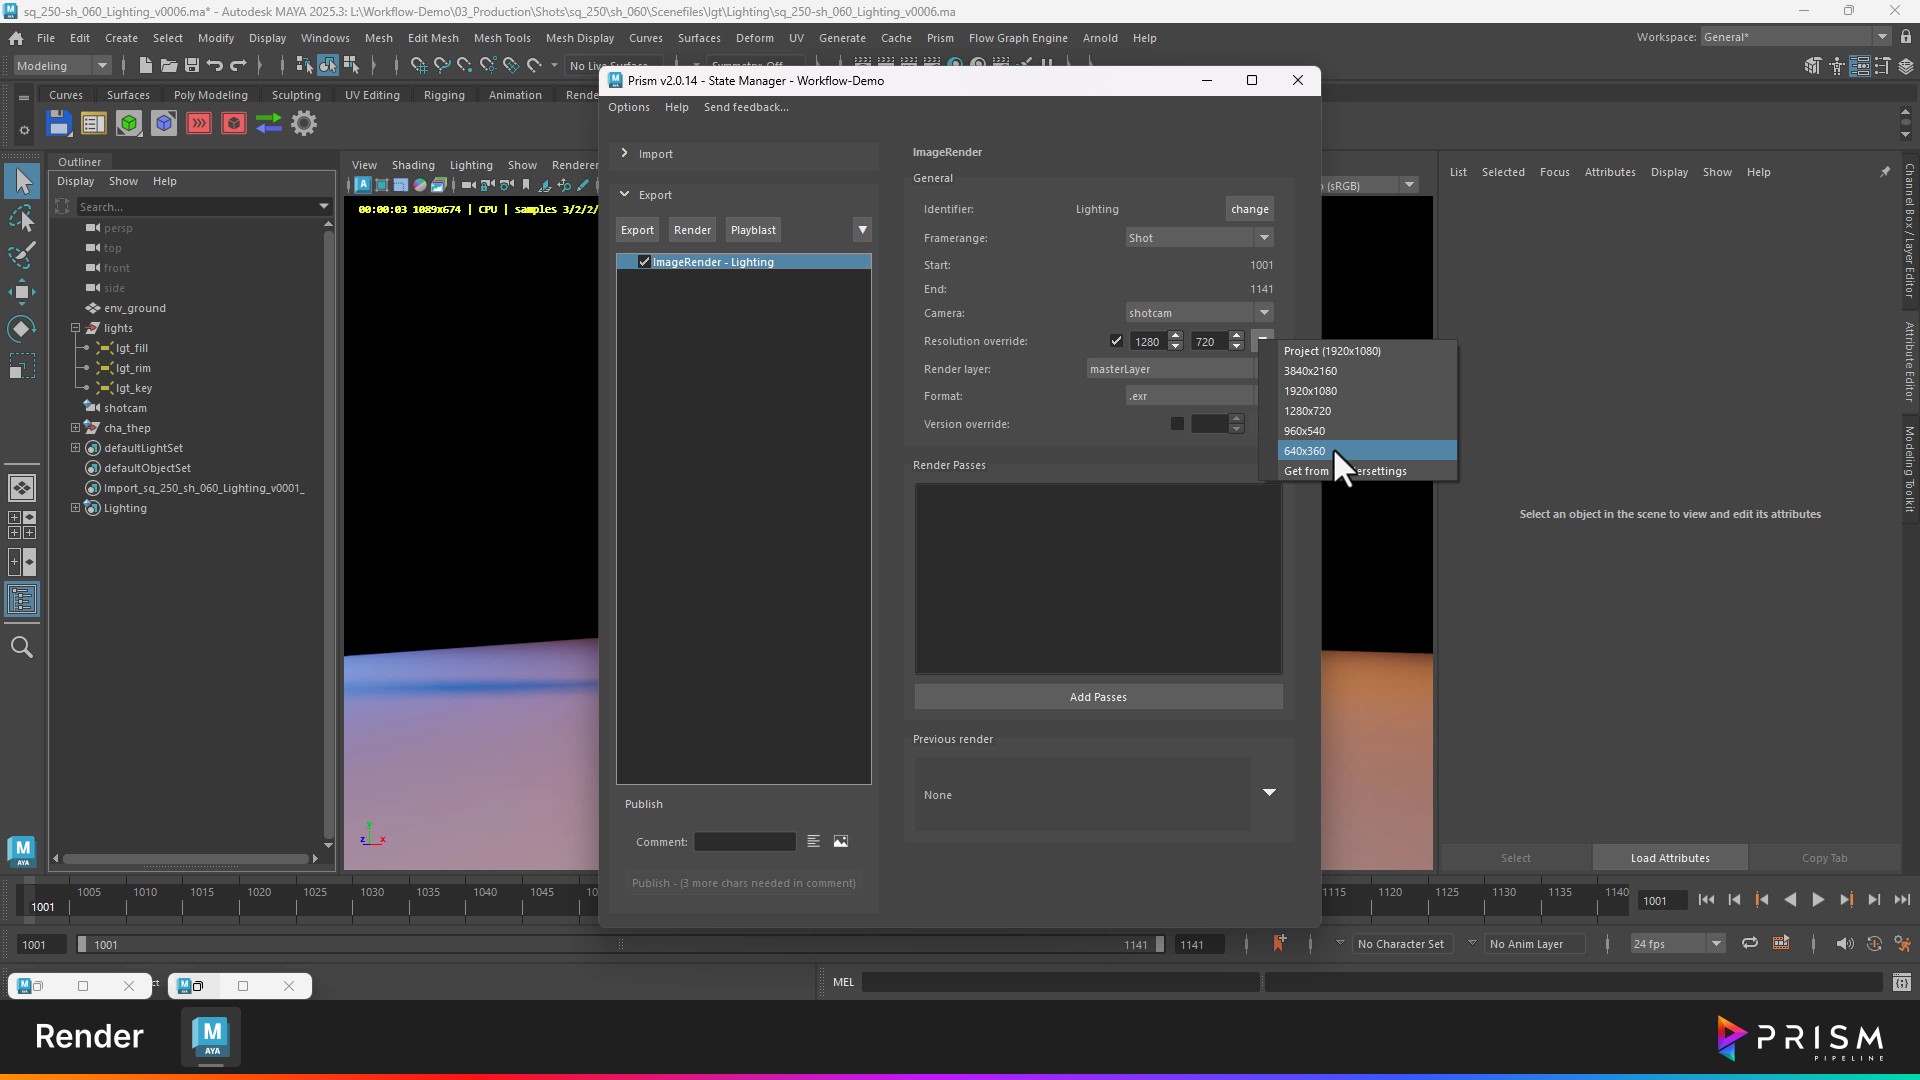
Task: Activate the Paint selection tool
Action: [x=22, y=255]
